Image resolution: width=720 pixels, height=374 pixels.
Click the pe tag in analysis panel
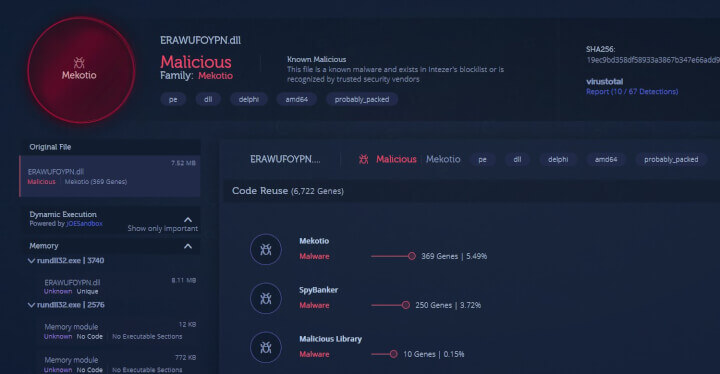click(482, 159)
